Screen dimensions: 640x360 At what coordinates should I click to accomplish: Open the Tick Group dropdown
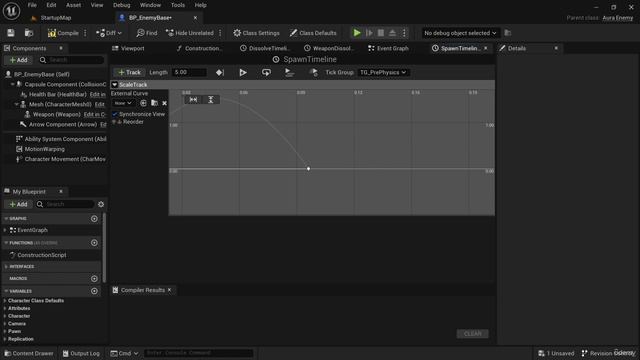pos(383,72)
